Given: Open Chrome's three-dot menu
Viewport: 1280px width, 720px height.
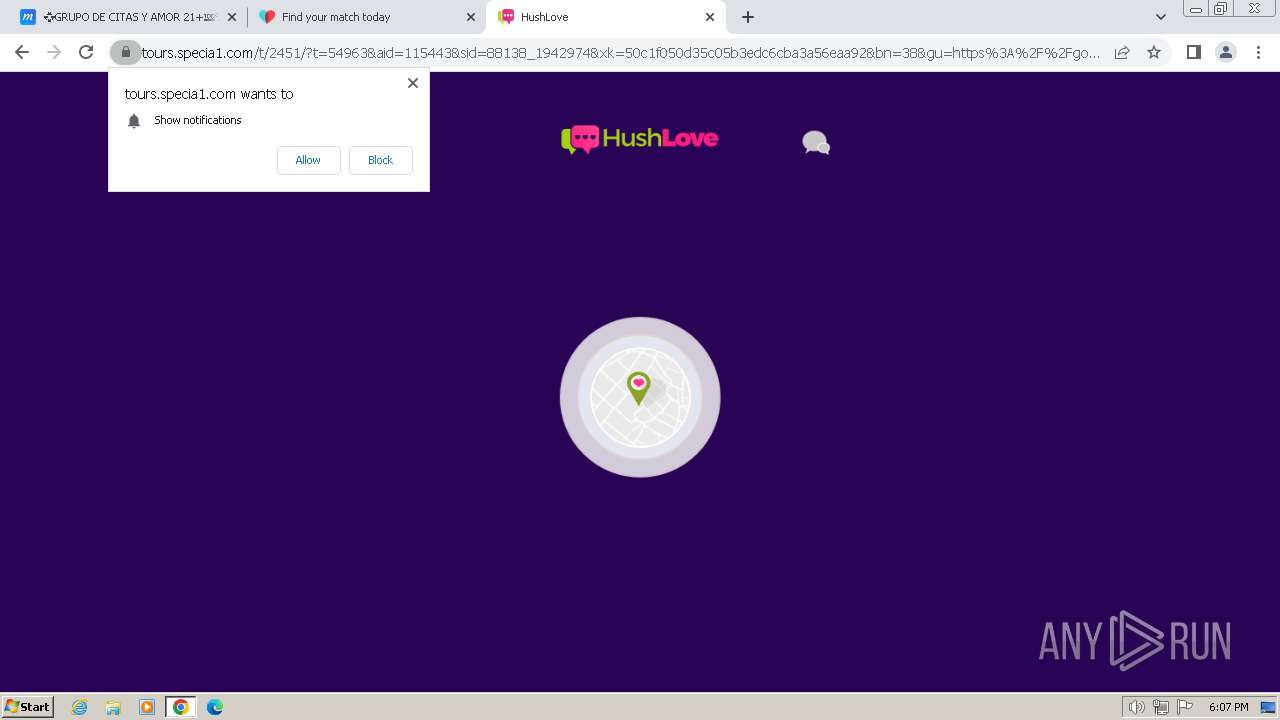Looking at the screenshot, I should click(x=1259, y=52).
